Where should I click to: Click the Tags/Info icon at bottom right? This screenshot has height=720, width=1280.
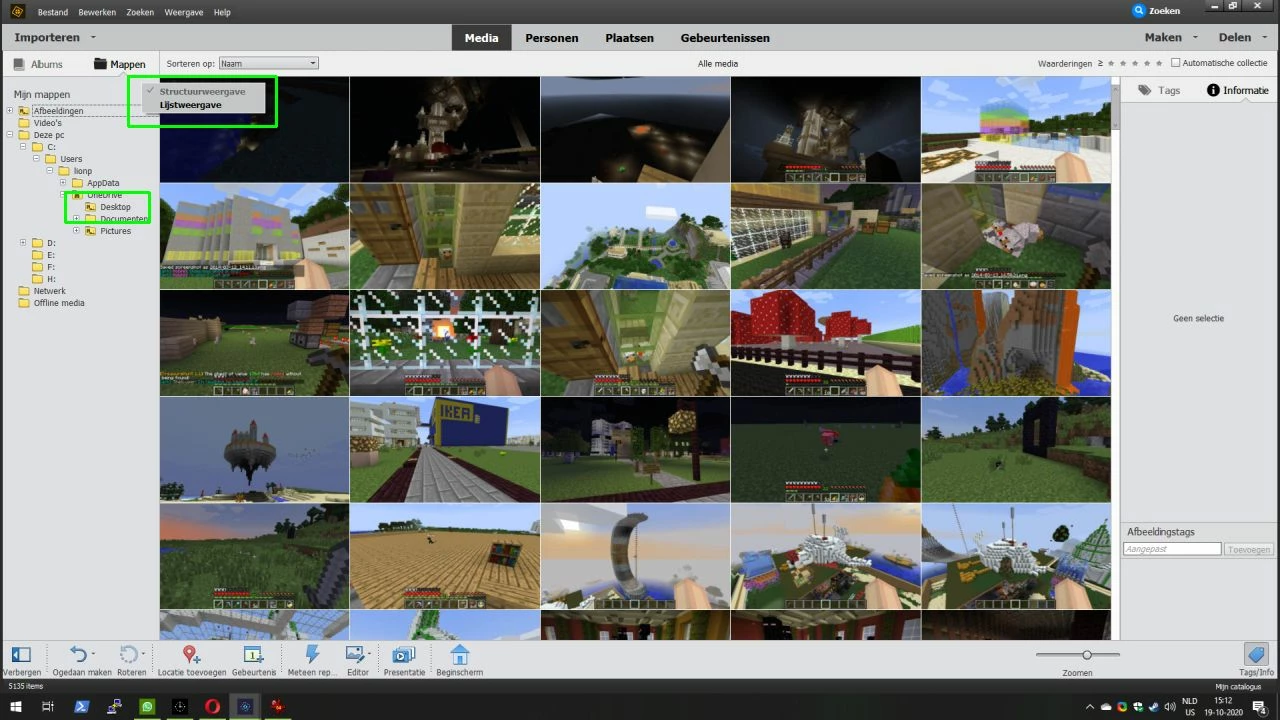coord(1257,655)
